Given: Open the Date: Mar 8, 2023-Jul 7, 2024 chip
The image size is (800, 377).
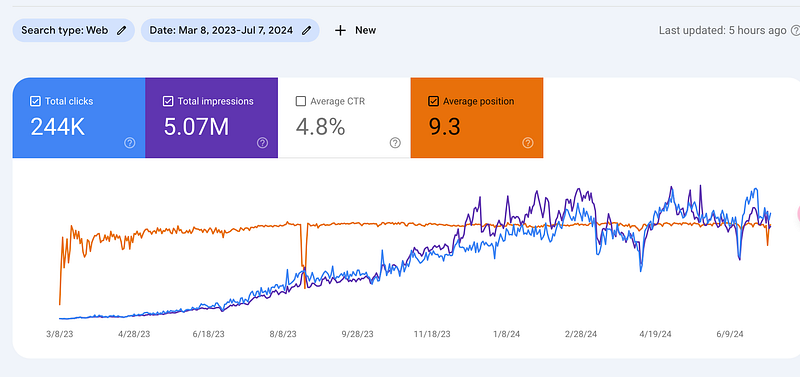Looking at the screenshot, I should pyautogui.click(x=230, y=31).
